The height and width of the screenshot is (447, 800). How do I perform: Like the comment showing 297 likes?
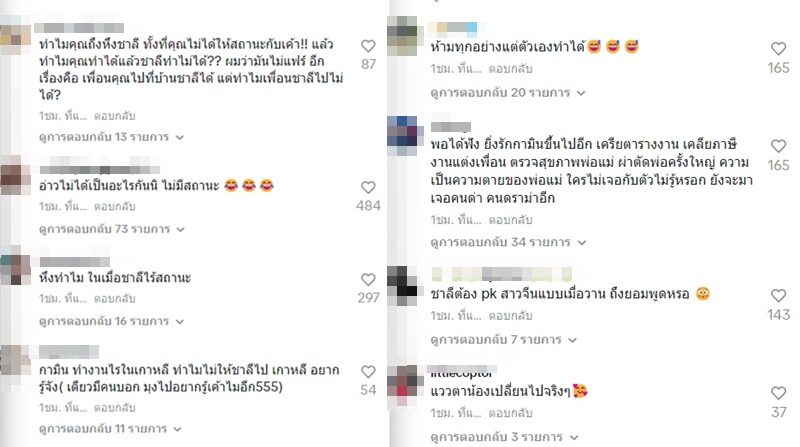pos(368,279)
